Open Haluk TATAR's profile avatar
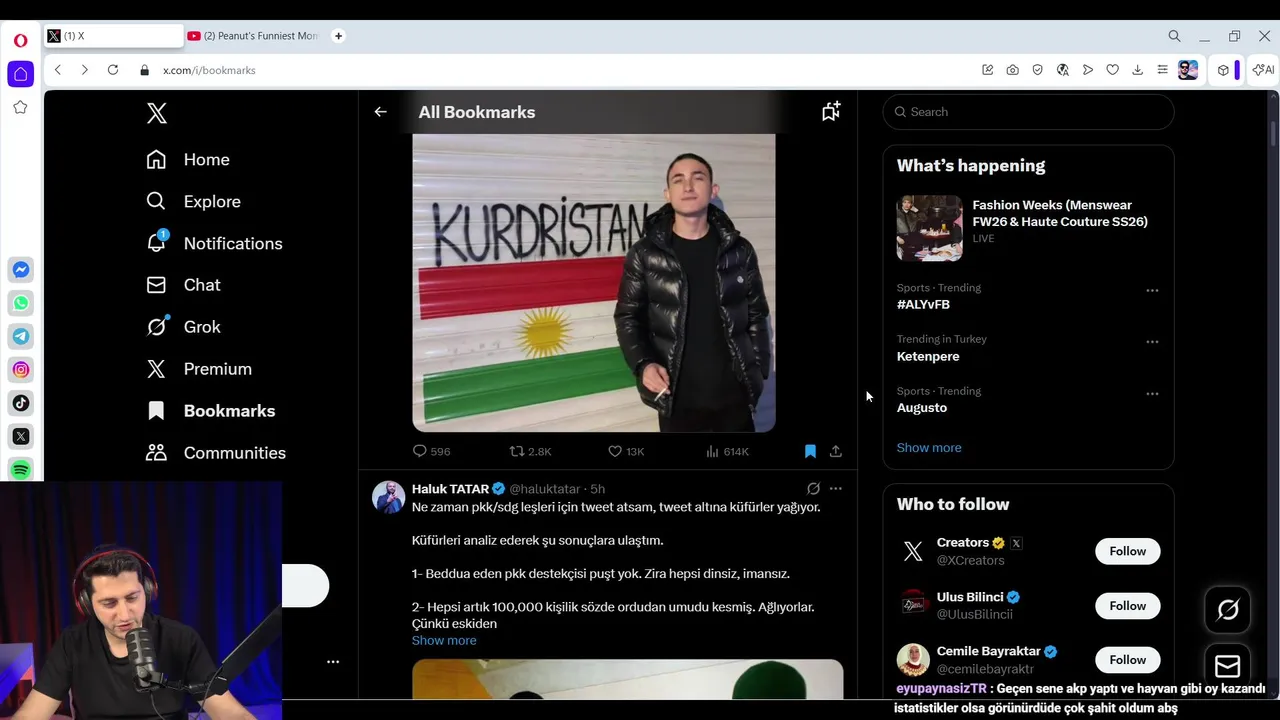1280x720 pixels. pos(388,497)
